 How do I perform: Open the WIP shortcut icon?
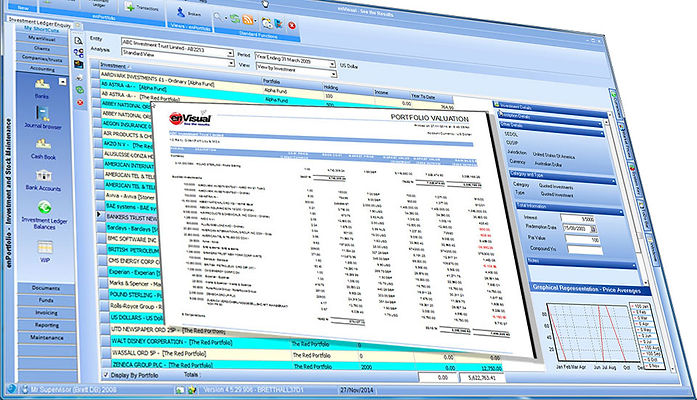[45, 247]
